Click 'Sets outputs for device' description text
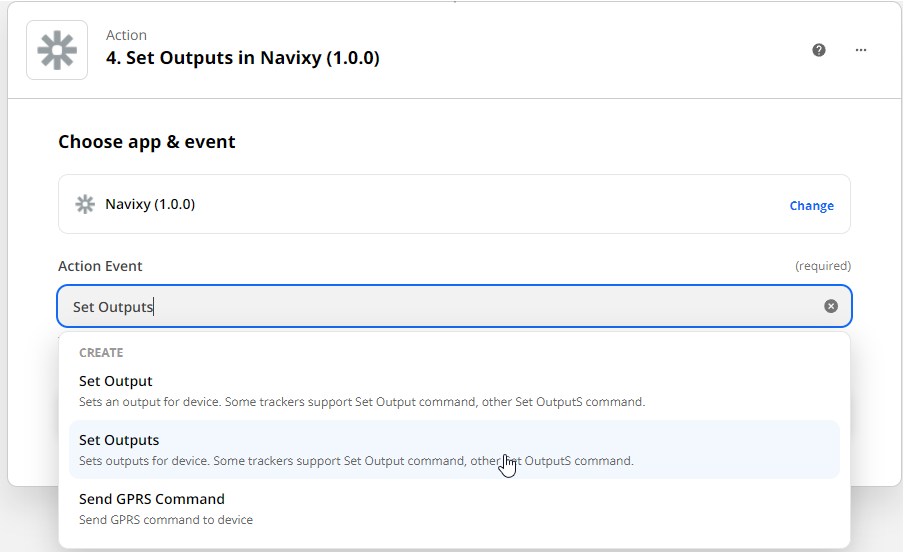The image size is (906, 553). pos(356,461)
